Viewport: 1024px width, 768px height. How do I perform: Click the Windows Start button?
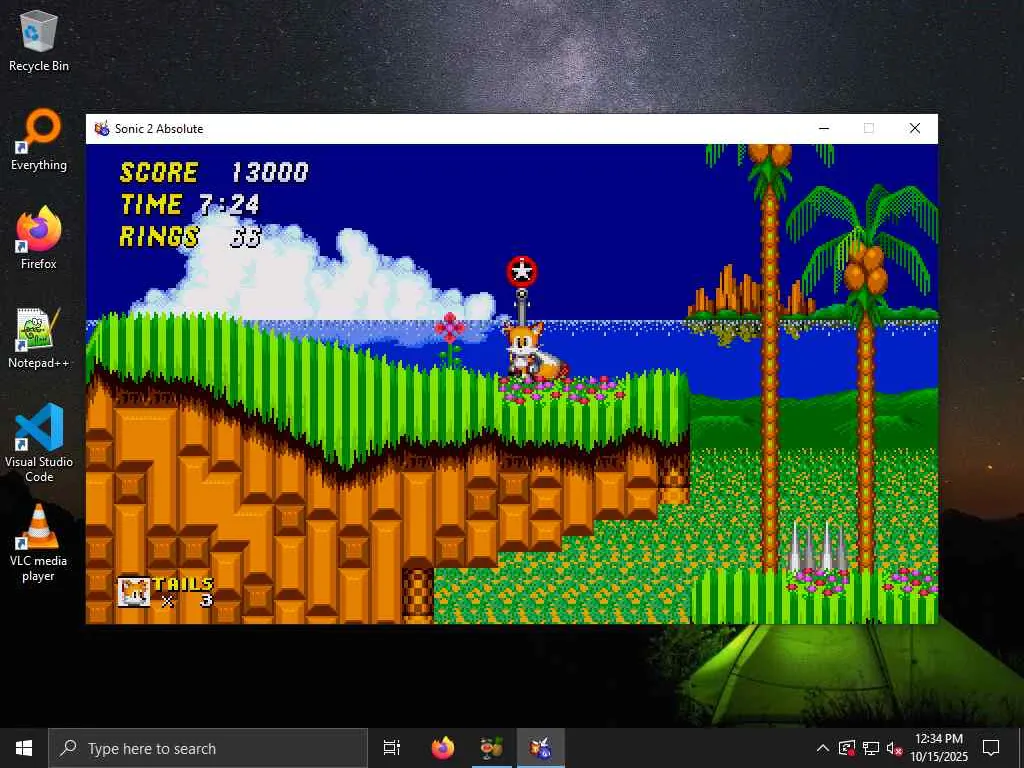(24, 748)
